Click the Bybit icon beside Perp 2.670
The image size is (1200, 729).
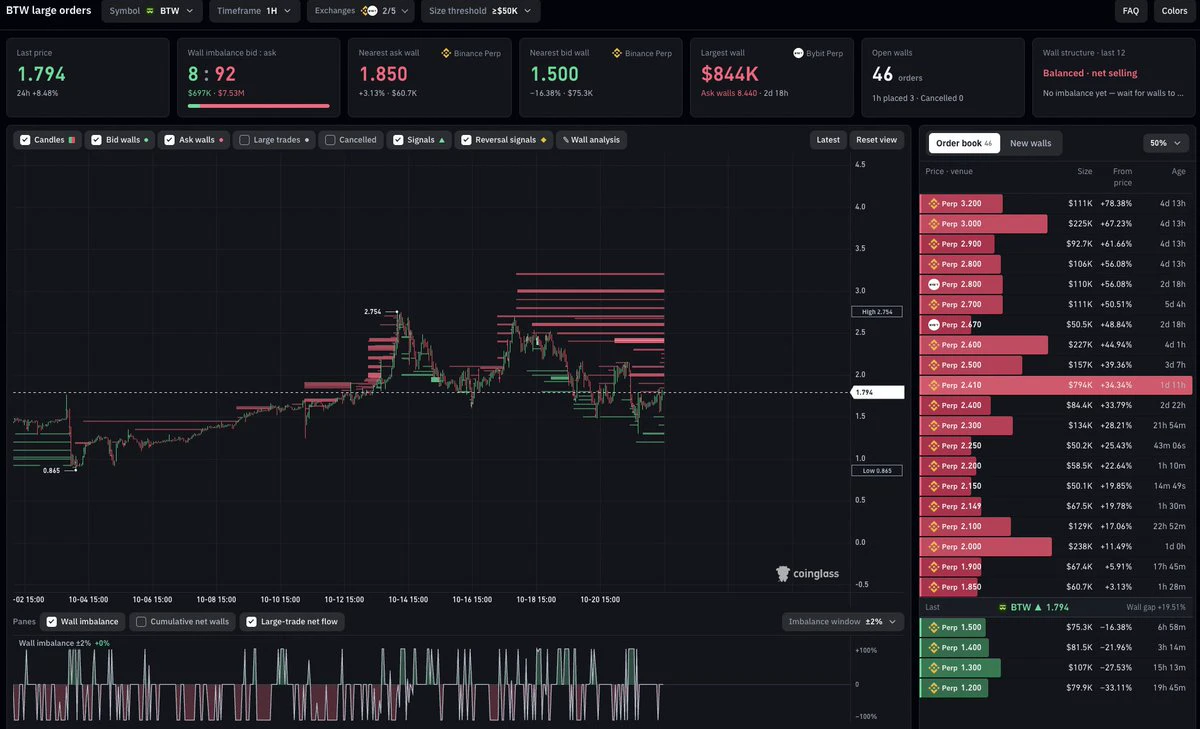(x=934, y=325)
